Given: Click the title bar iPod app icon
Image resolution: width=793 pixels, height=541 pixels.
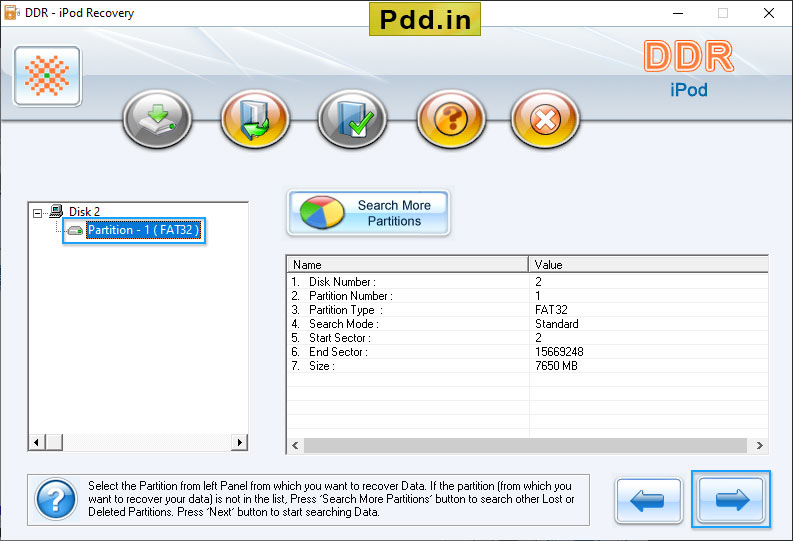Looking at the screenshot, I should (x=11, y=12).
